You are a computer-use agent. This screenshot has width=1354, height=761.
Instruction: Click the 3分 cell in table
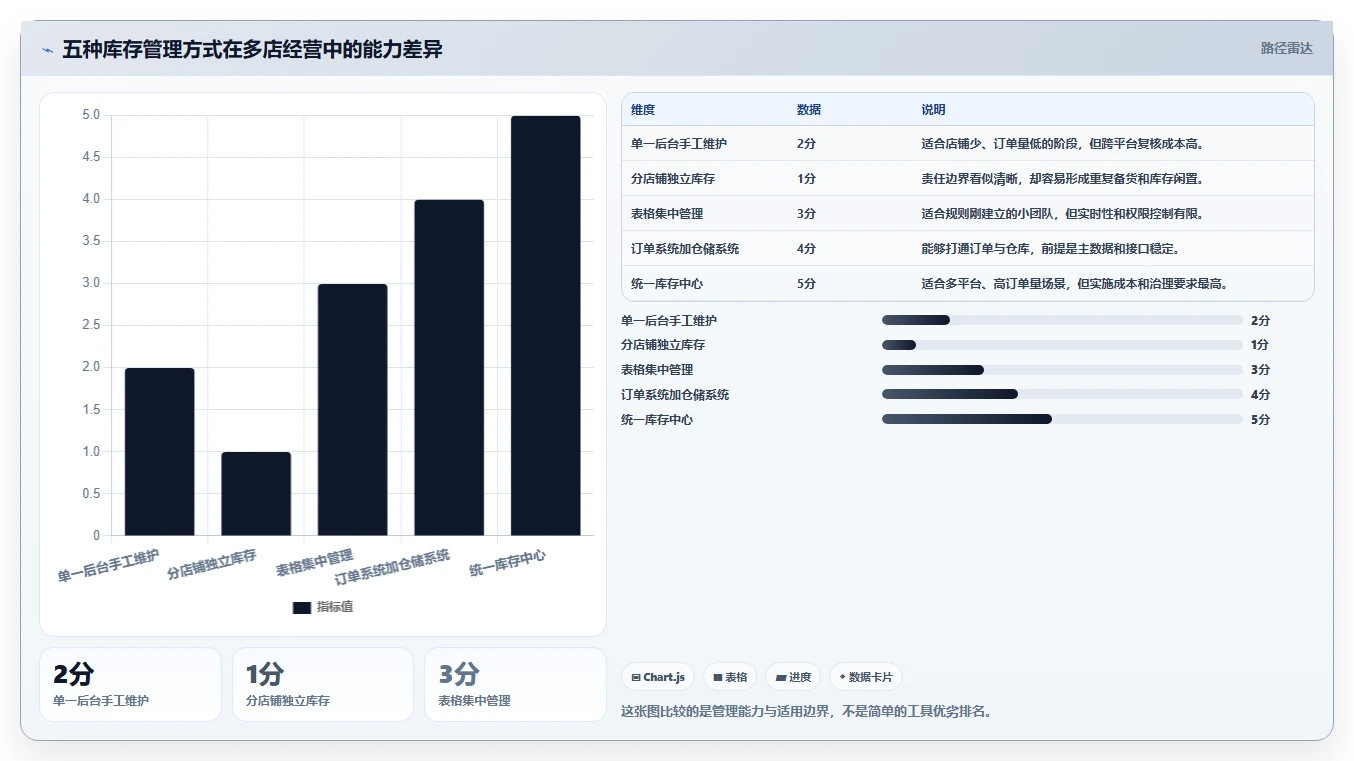point(806,214)
